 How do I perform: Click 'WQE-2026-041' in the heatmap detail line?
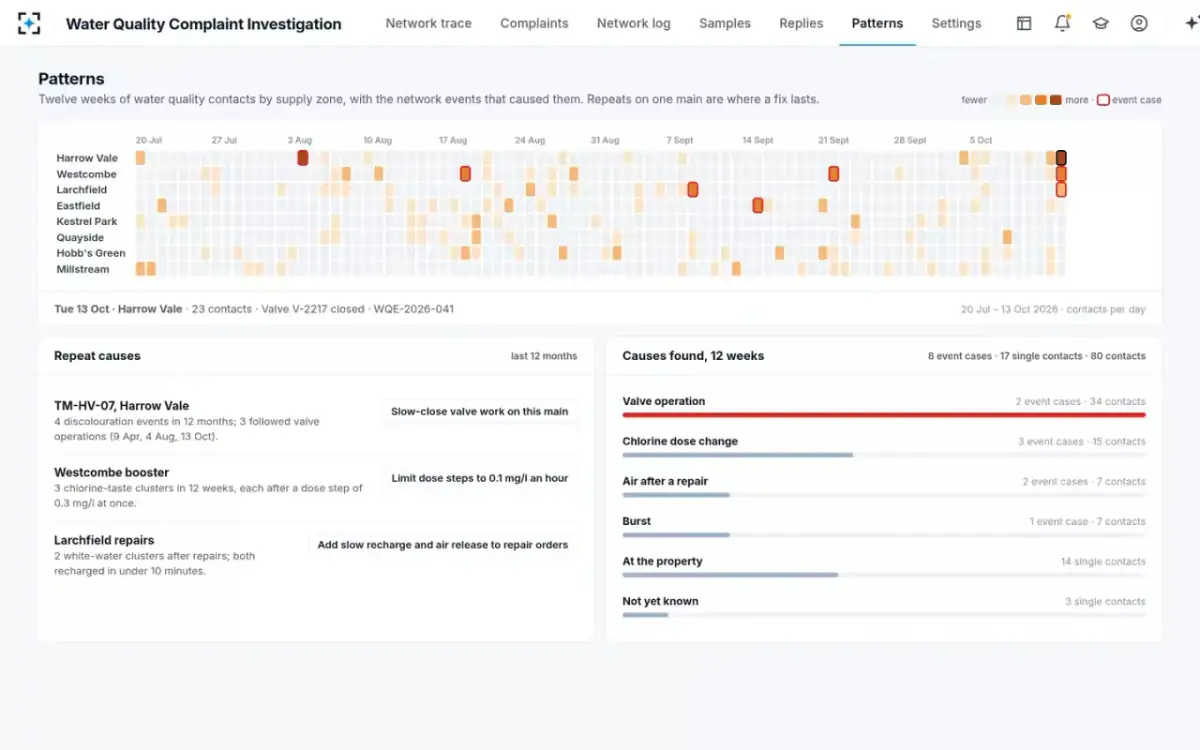(413, 309)
